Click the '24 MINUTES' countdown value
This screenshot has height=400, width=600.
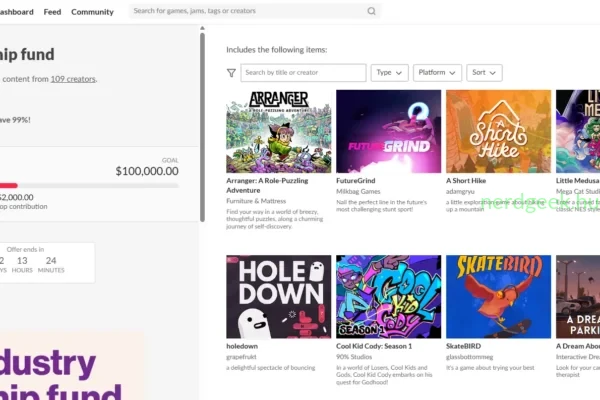pos(51,264)
